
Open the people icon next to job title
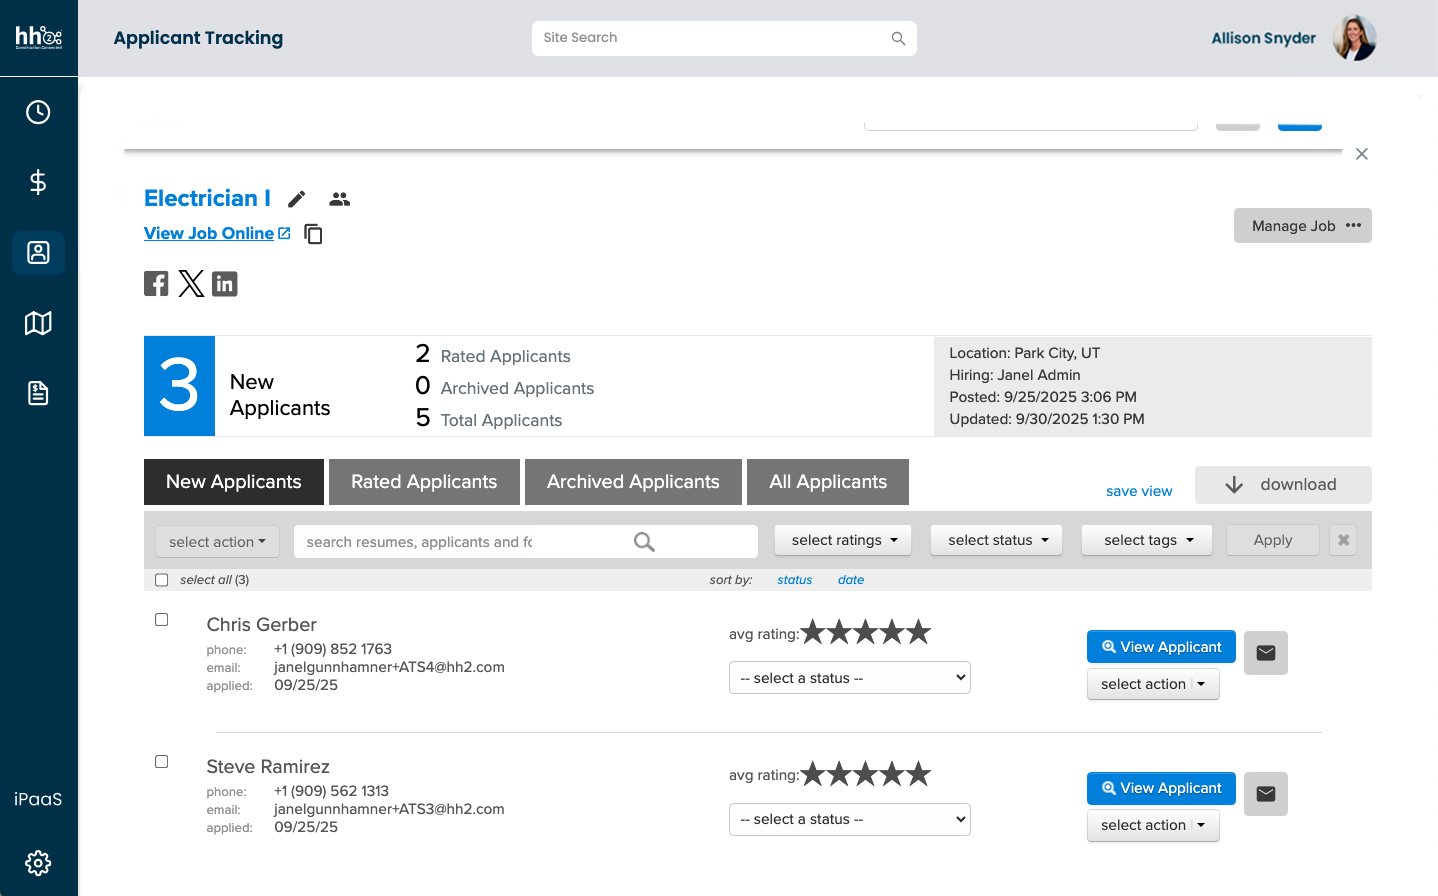click(340, 199)
